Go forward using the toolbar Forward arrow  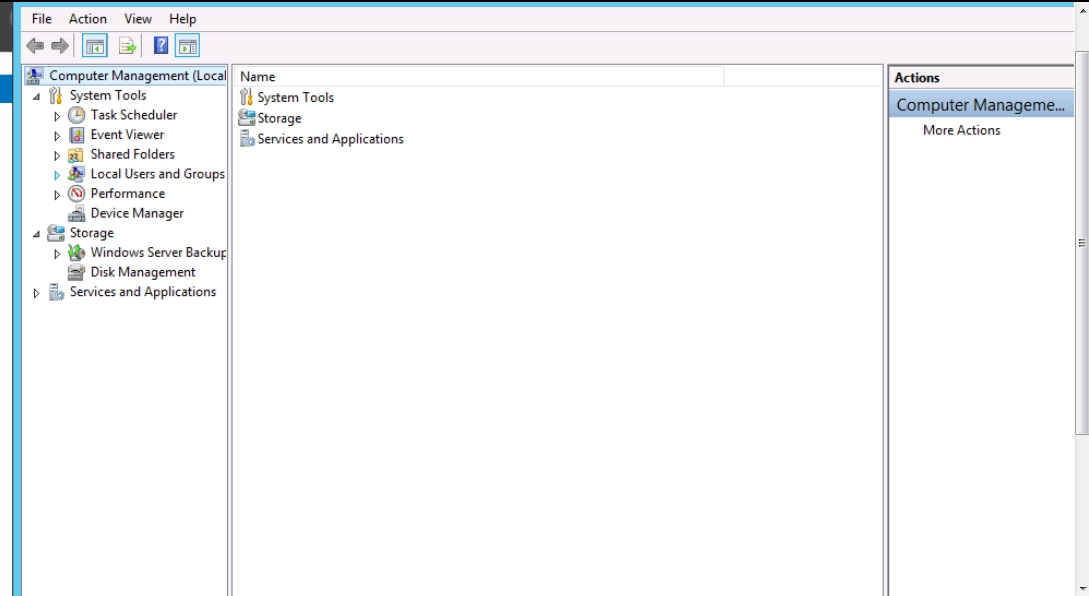pos(60,47)
